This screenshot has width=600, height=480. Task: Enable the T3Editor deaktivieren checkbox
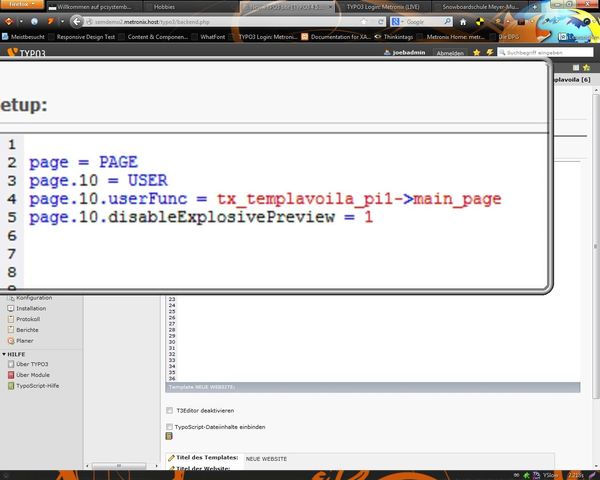pos(169,409)
